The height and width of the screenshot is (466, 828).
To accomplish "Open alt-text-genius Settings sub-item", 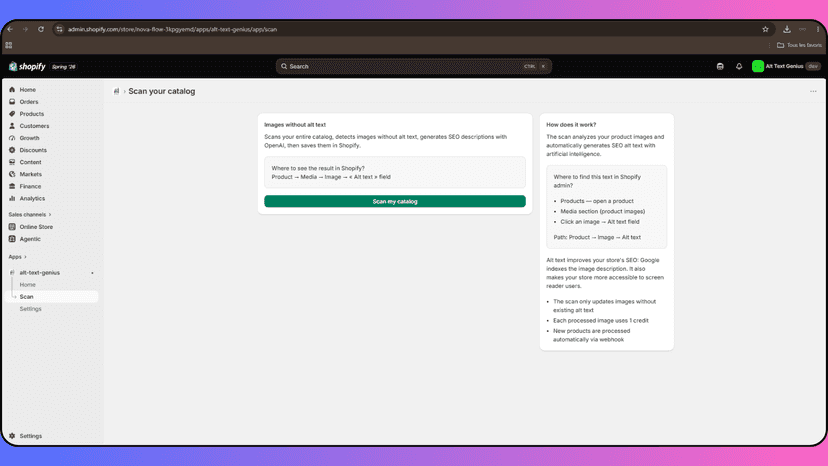I will (30, 309).
